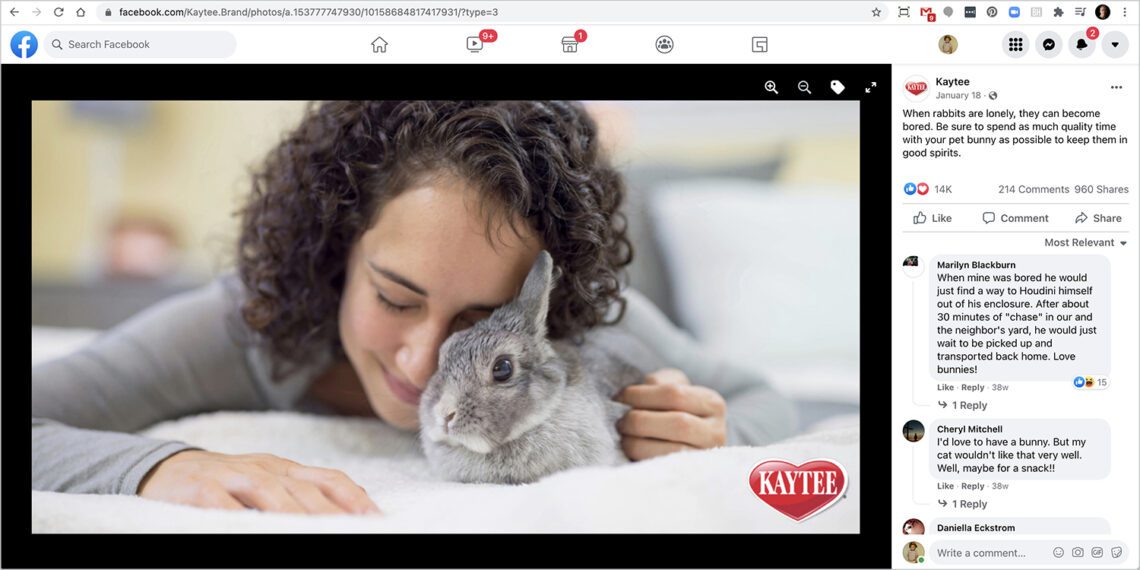Open Pinterest extension icon

992,12
